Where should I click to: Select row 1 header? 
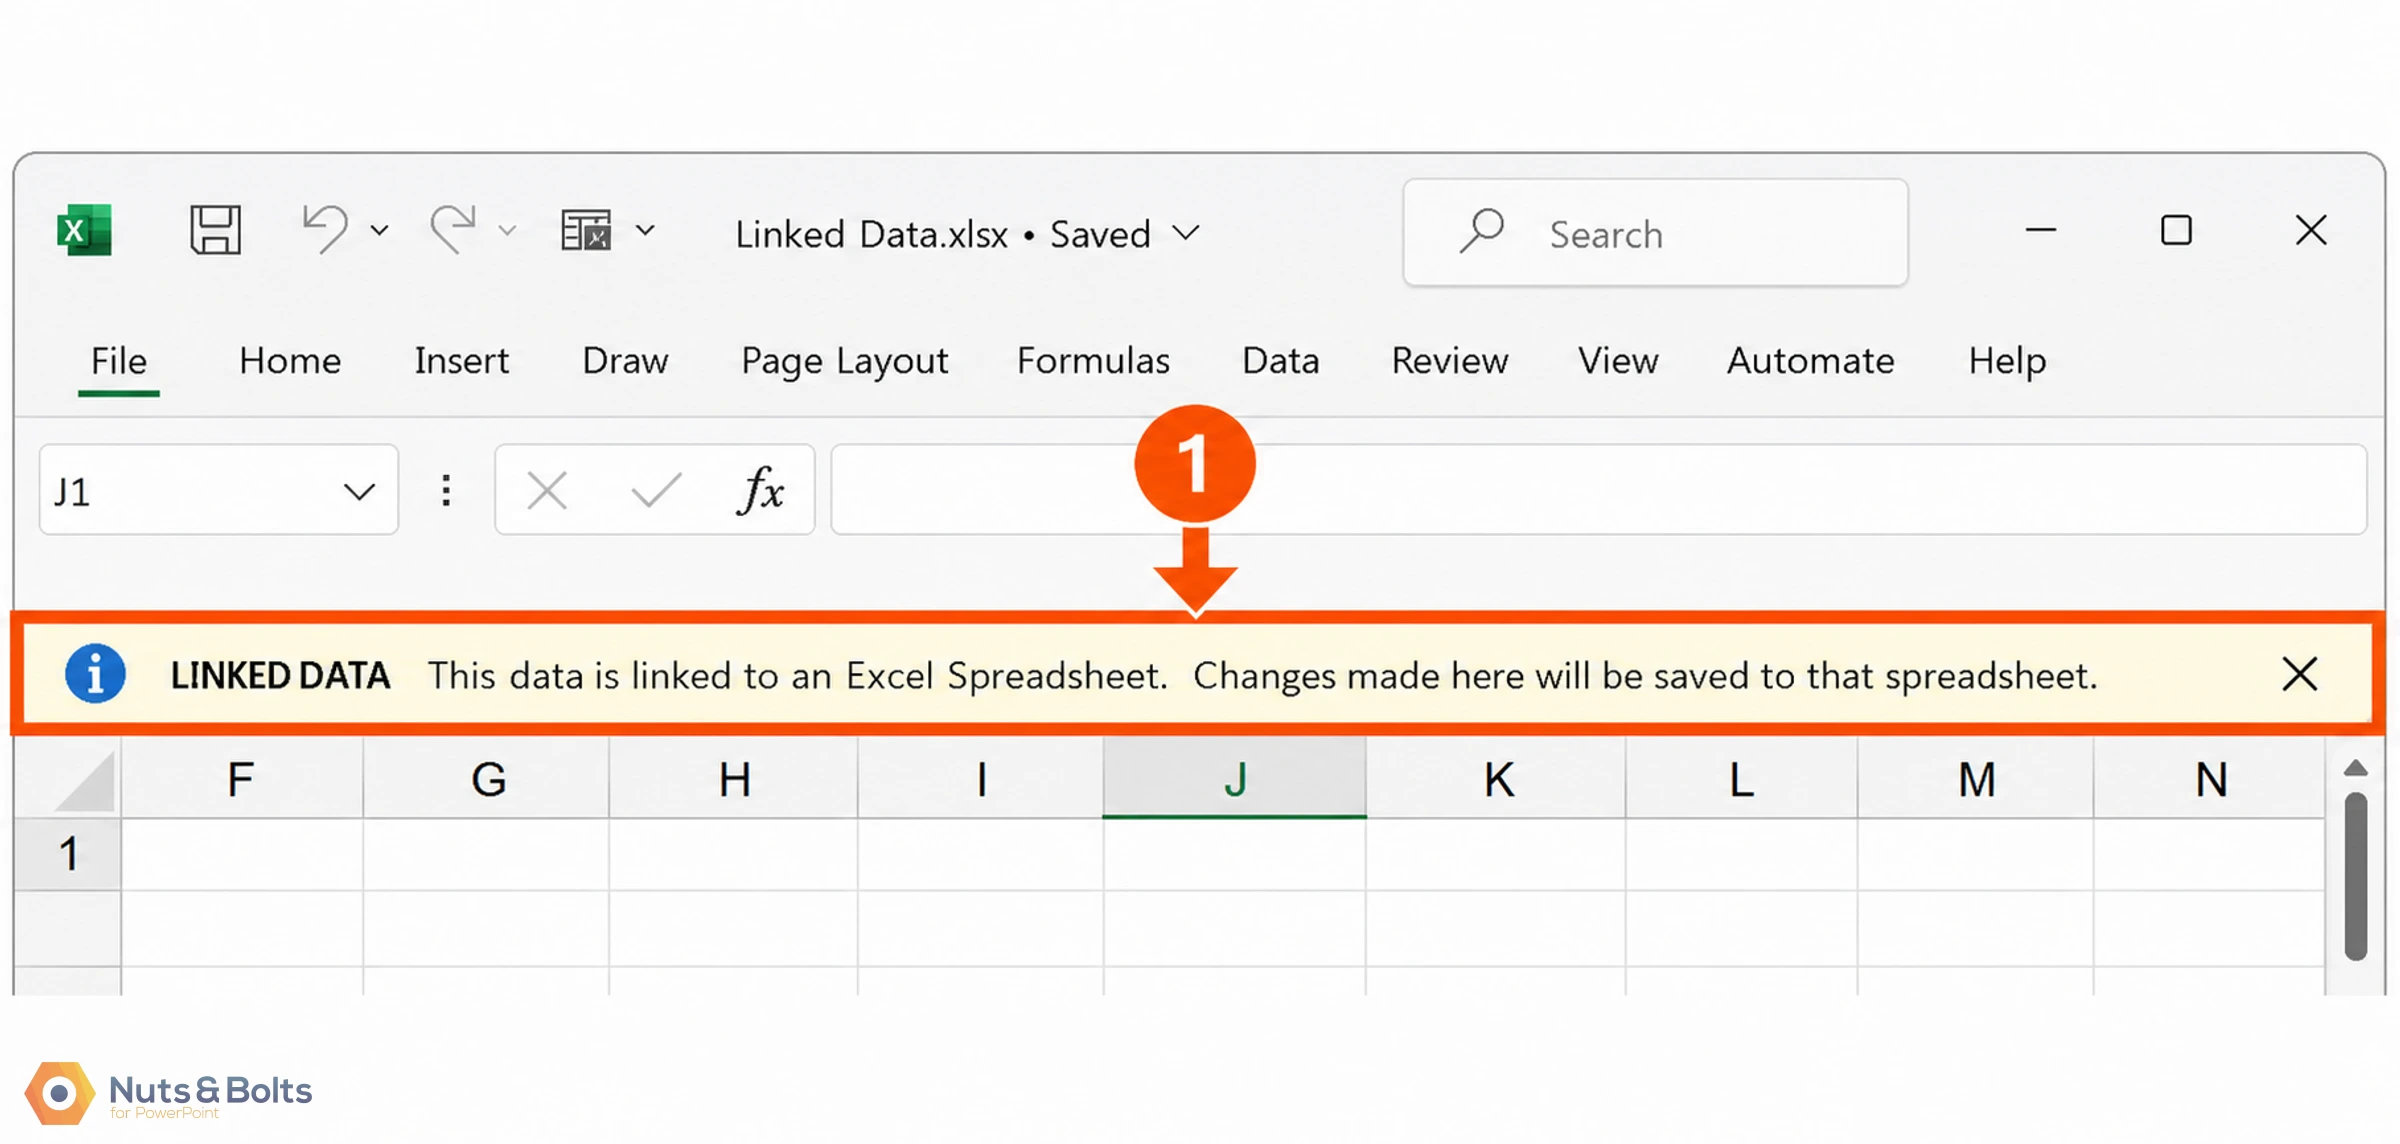[x=68, y=855]
